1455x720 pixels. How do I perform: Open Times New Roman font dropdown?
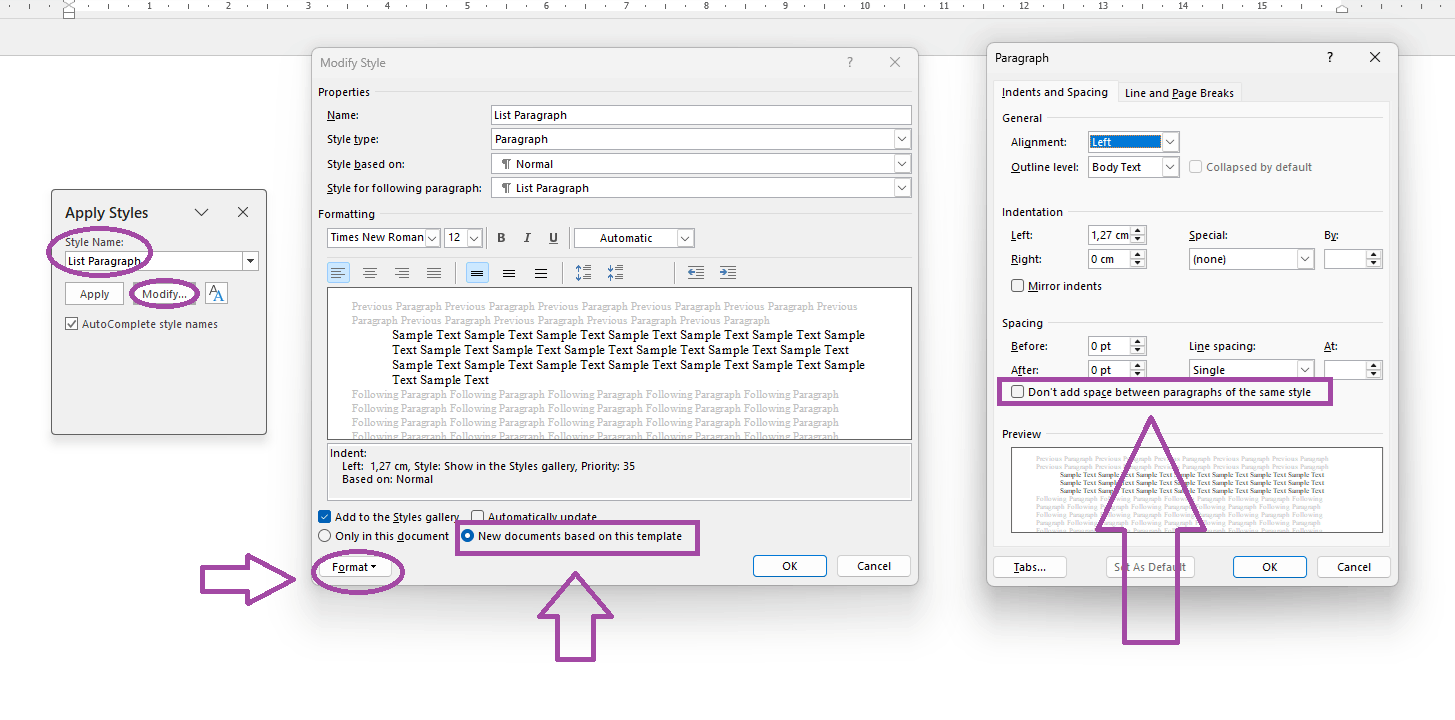pos(432,238)
